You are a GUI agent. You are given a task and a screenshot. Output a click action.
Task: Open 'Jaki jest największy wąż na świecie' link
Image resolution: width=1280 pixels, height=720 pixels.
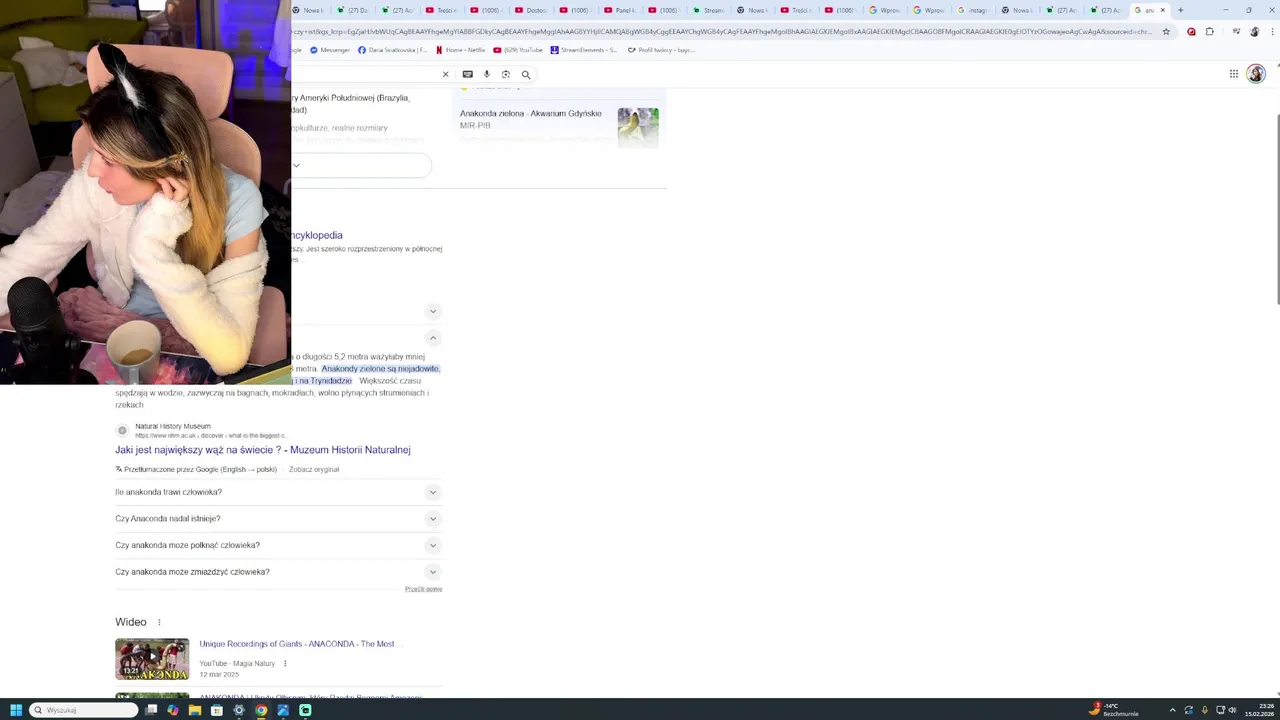tap(263, 450)
